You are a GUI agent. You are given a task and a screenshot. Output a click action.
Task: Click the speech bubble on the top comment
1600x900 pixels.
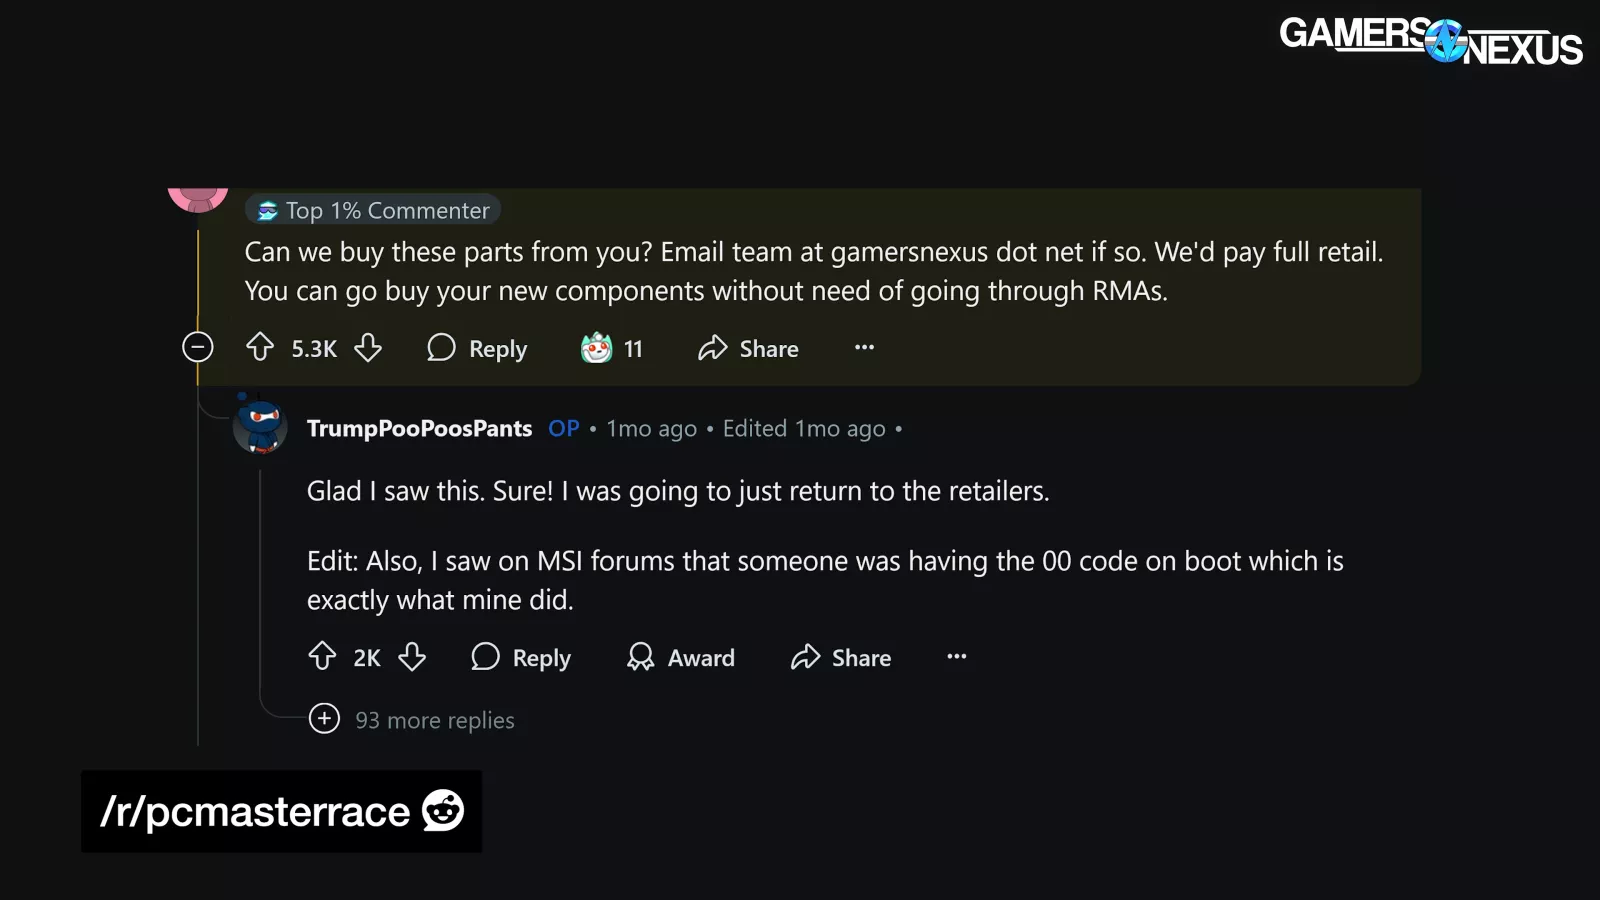441,347
